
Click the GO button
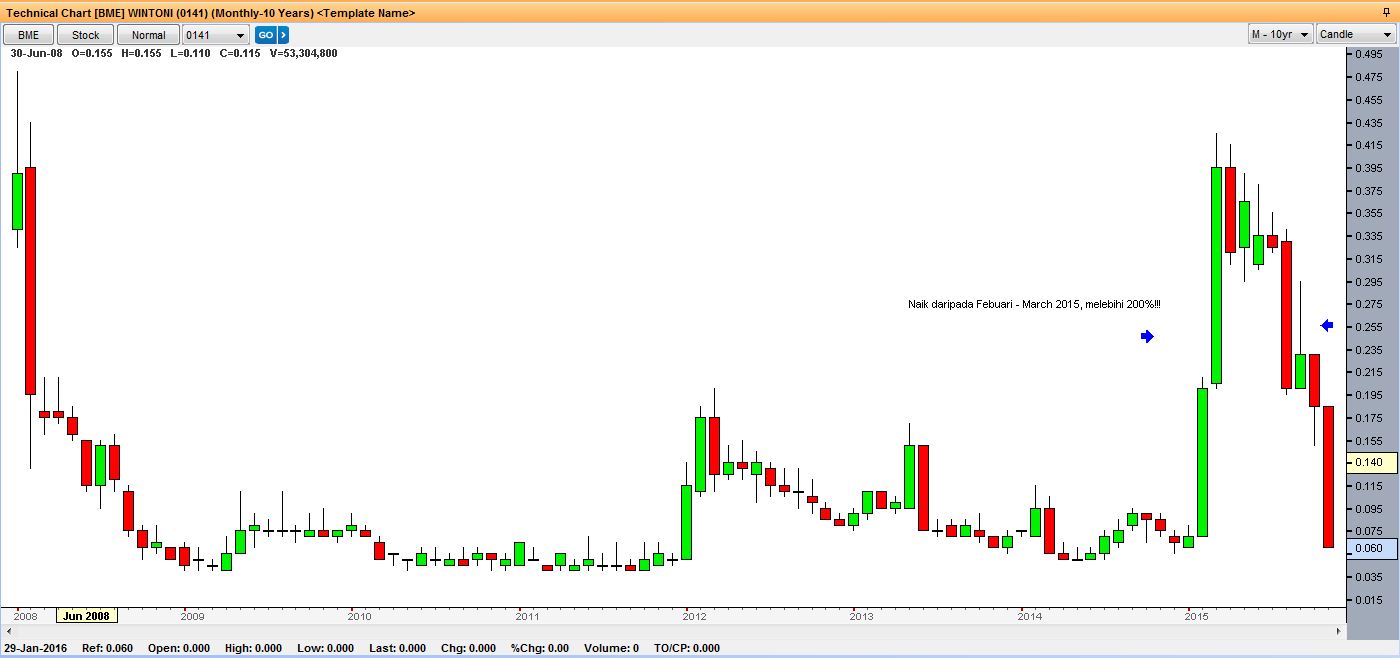tap(266, 35)
